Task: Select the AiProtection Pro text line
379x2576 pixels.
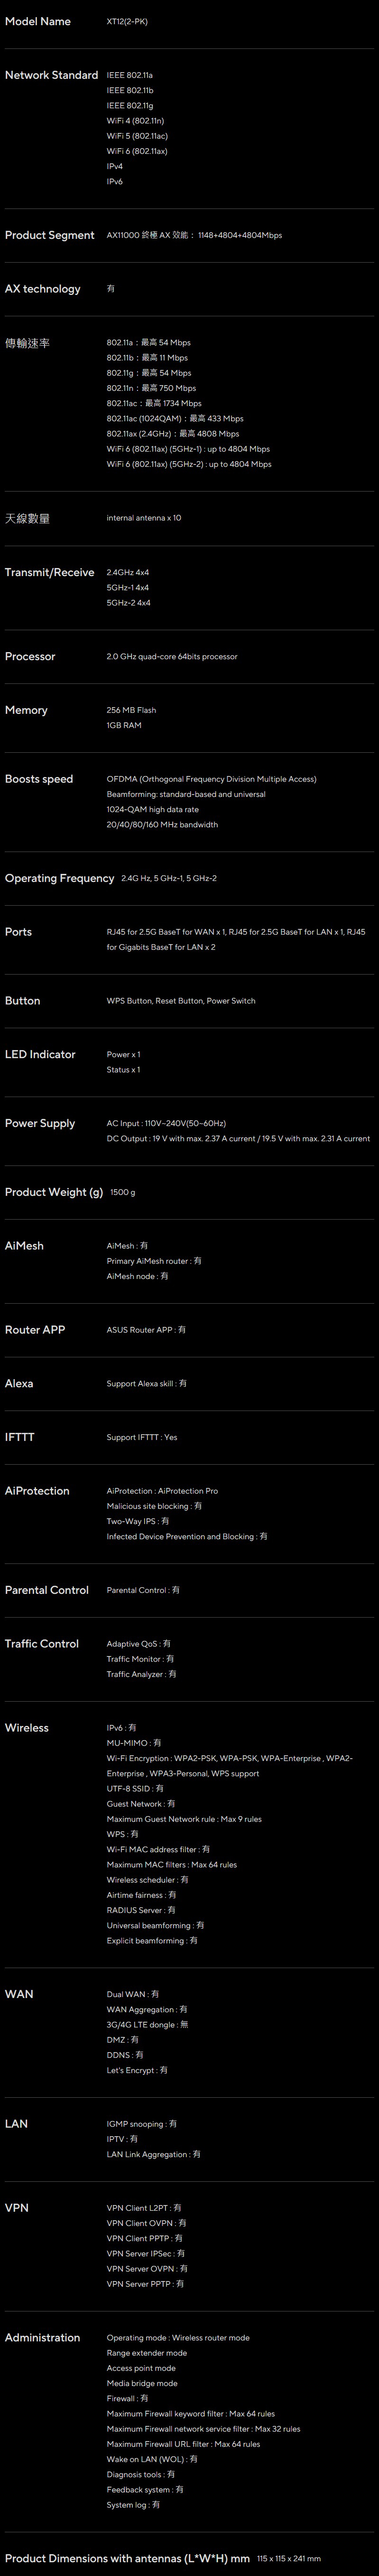Action: tap(162, 1491)
